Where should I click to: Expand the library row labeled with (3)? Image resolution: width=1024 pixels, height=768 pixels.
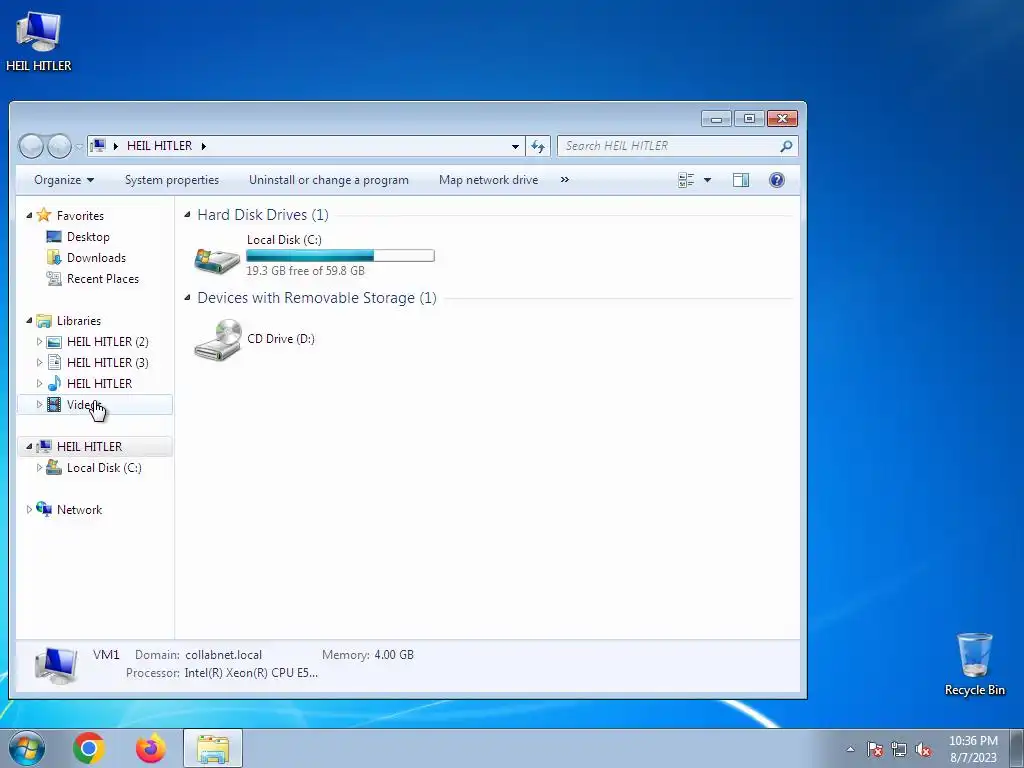click(39, 362)
